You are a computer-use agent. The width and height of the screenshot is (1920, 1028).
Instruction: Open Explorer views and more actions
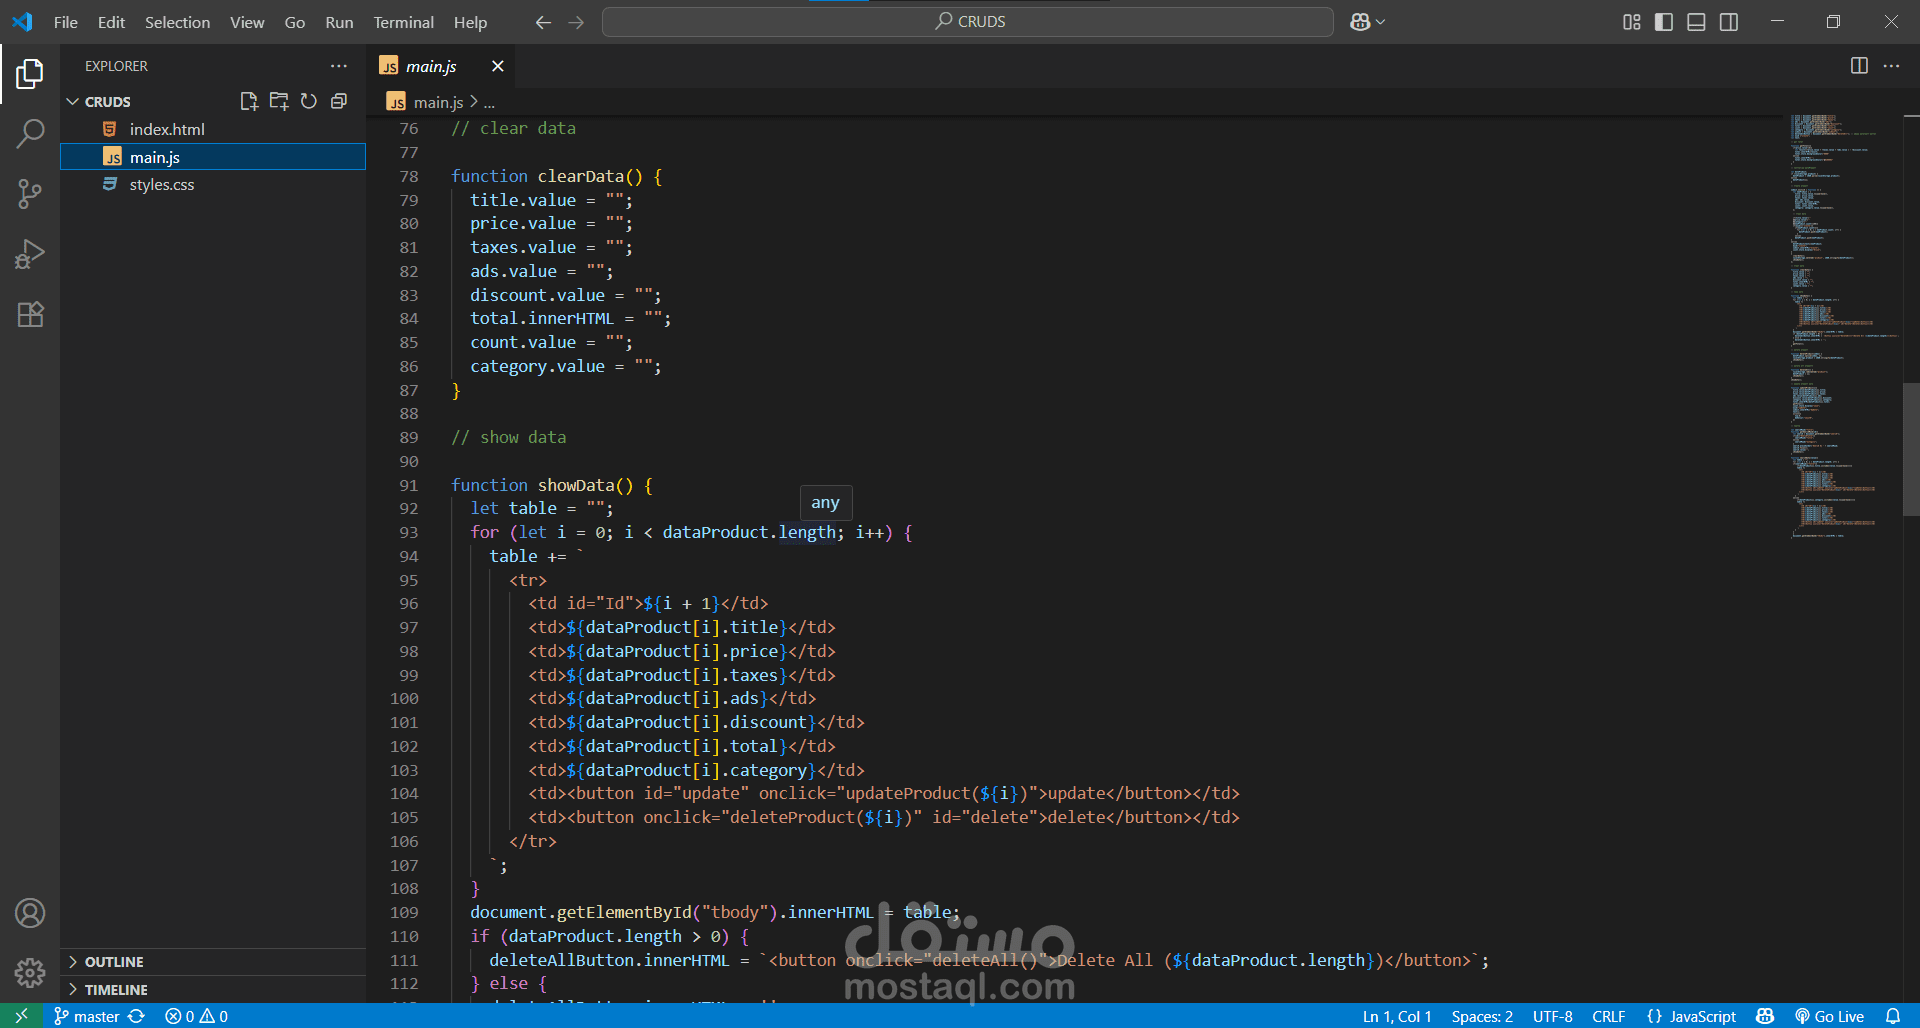pyautogui.click(x=339, y=66)
